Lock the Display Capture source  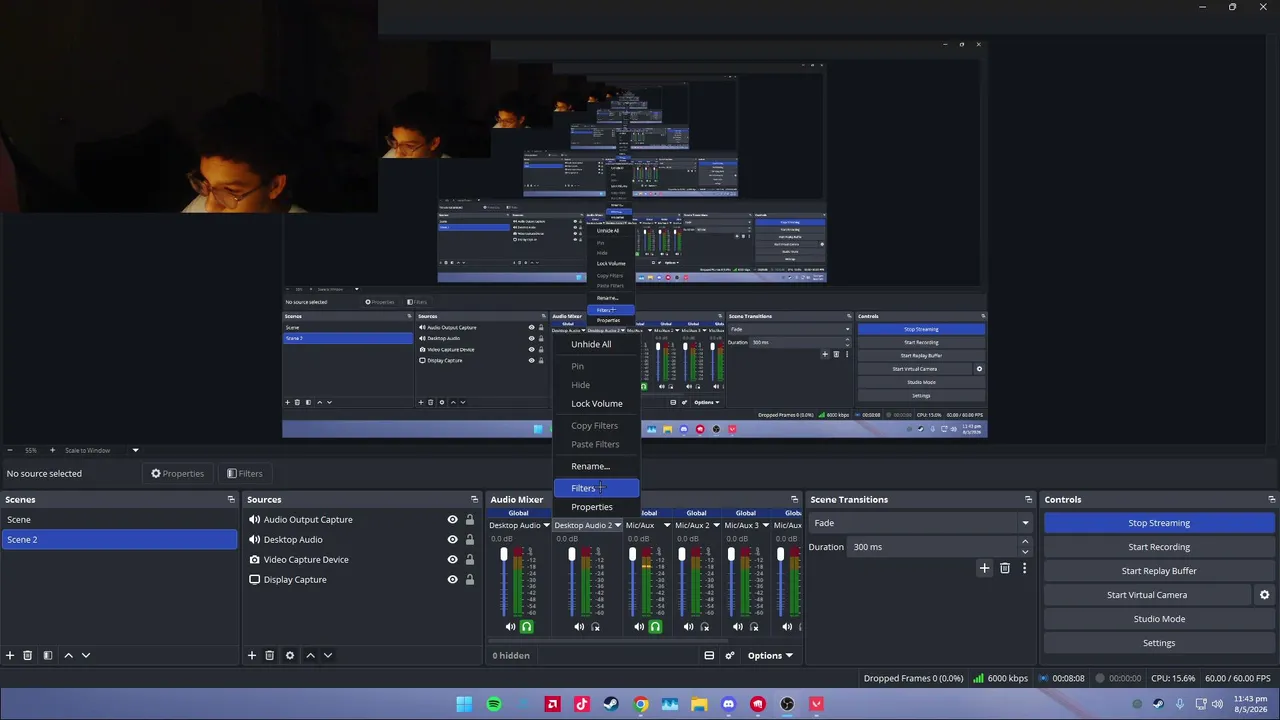[470, 580]
